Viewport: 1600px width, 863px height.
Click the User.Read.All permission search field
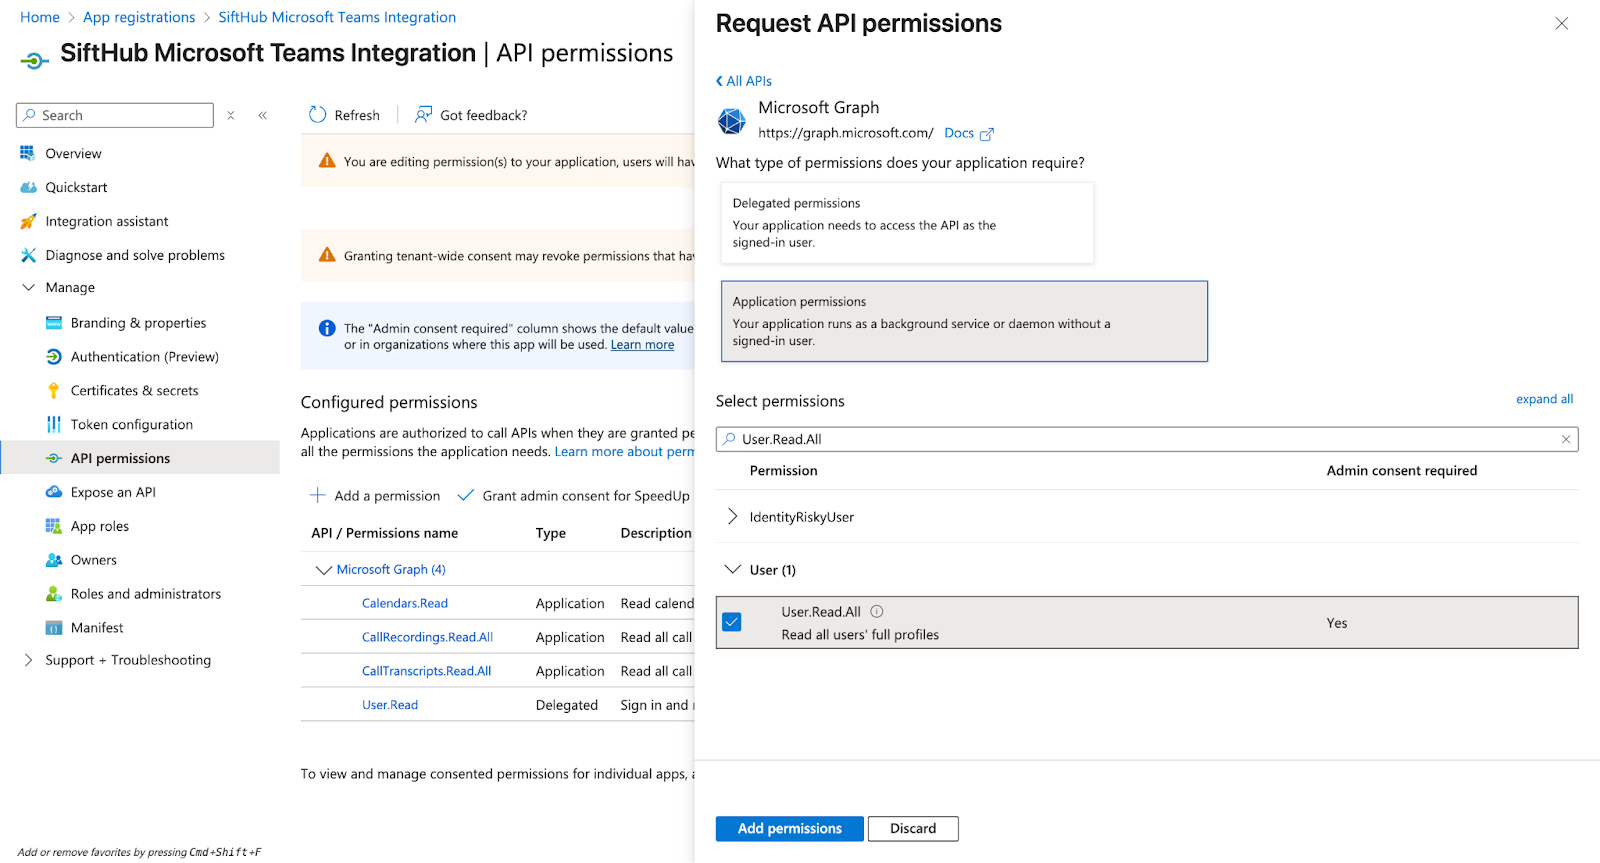click(x=1140, y=439)
